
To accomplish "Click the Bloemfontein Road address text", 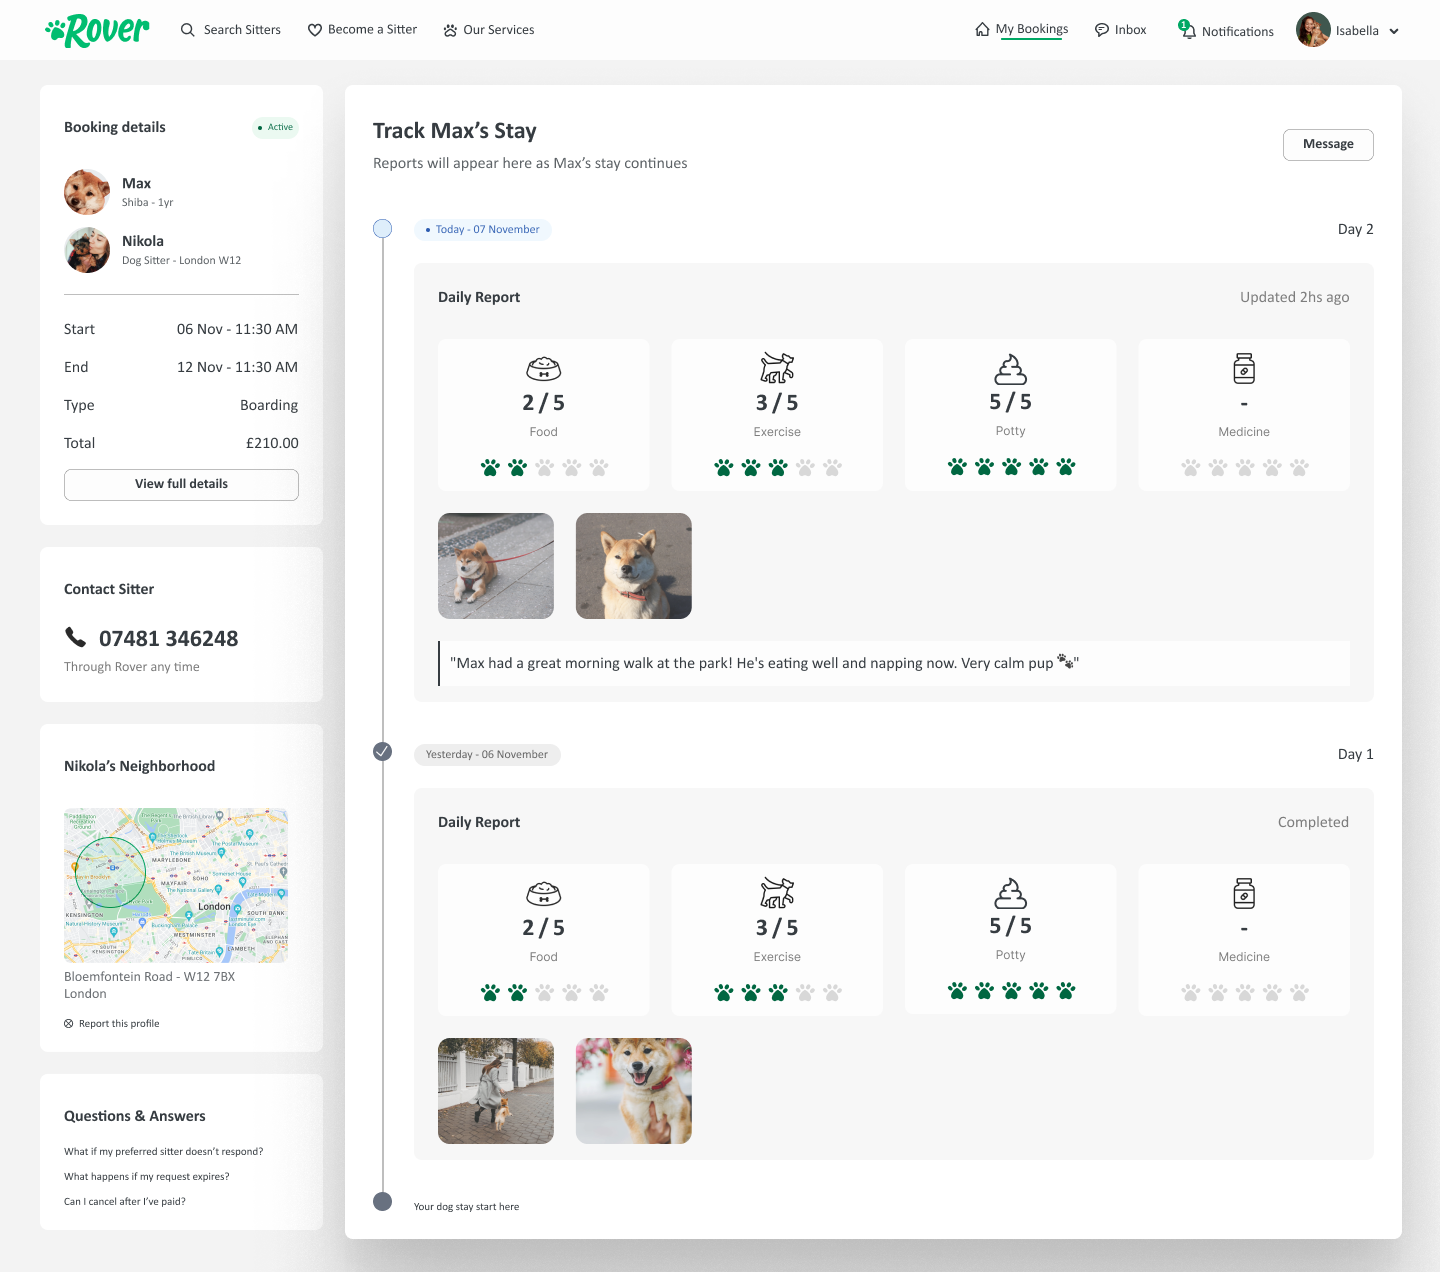I will [x=149, y=985].
